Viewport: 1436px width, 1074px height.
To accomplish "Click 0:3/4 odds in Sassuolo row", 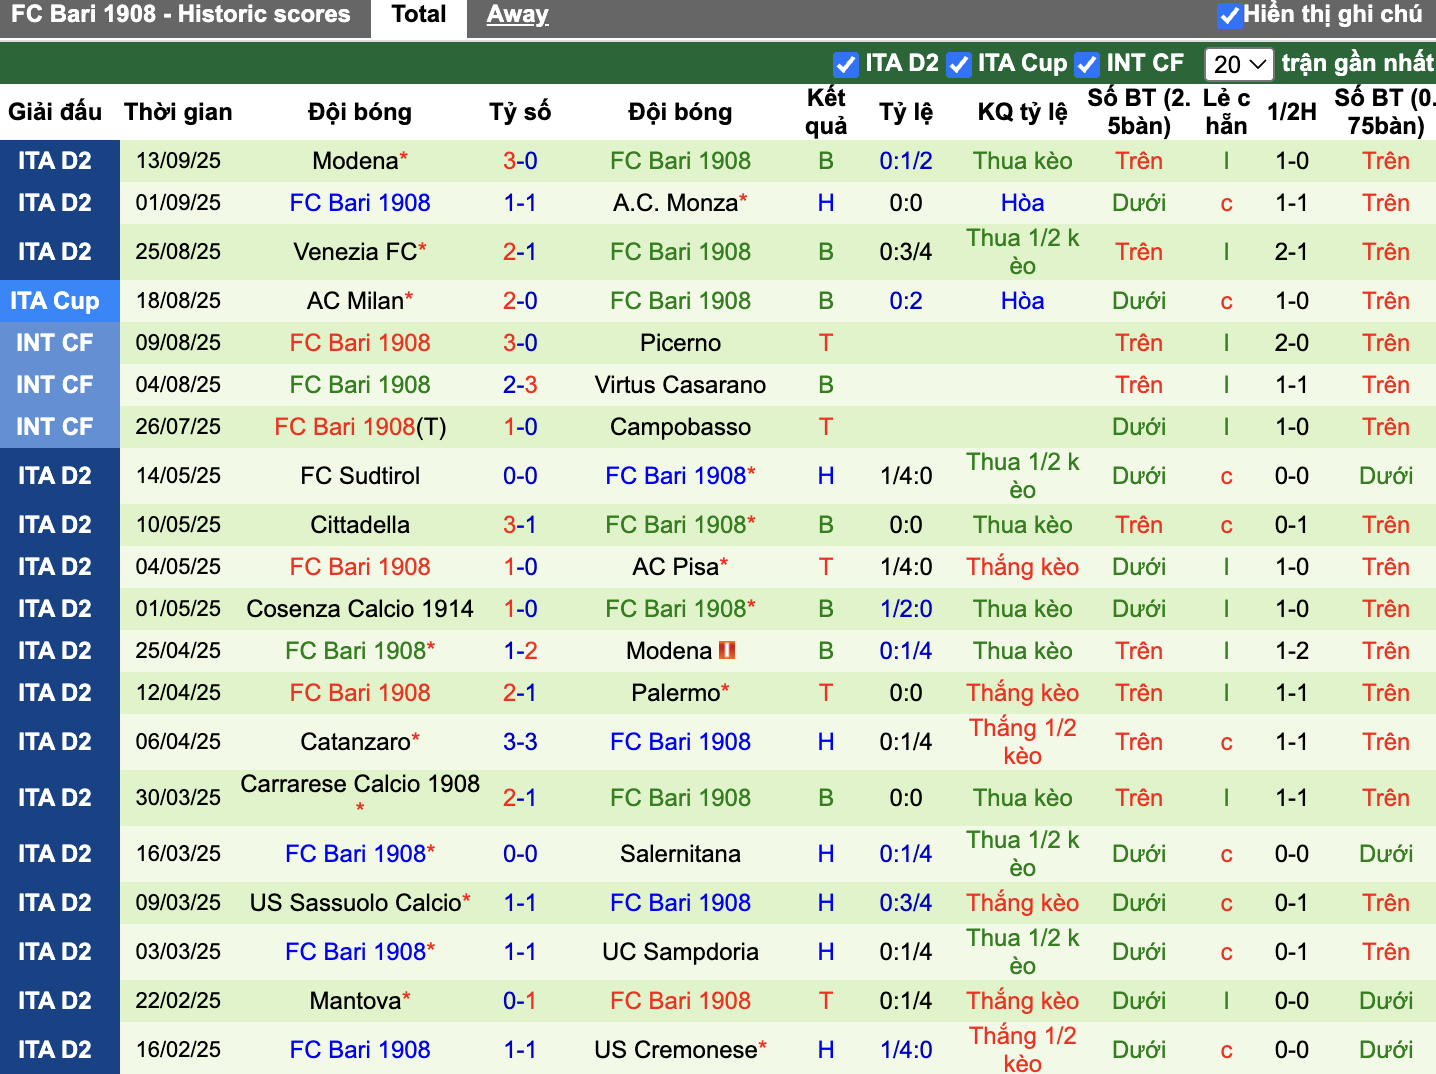I will point(906,903).
